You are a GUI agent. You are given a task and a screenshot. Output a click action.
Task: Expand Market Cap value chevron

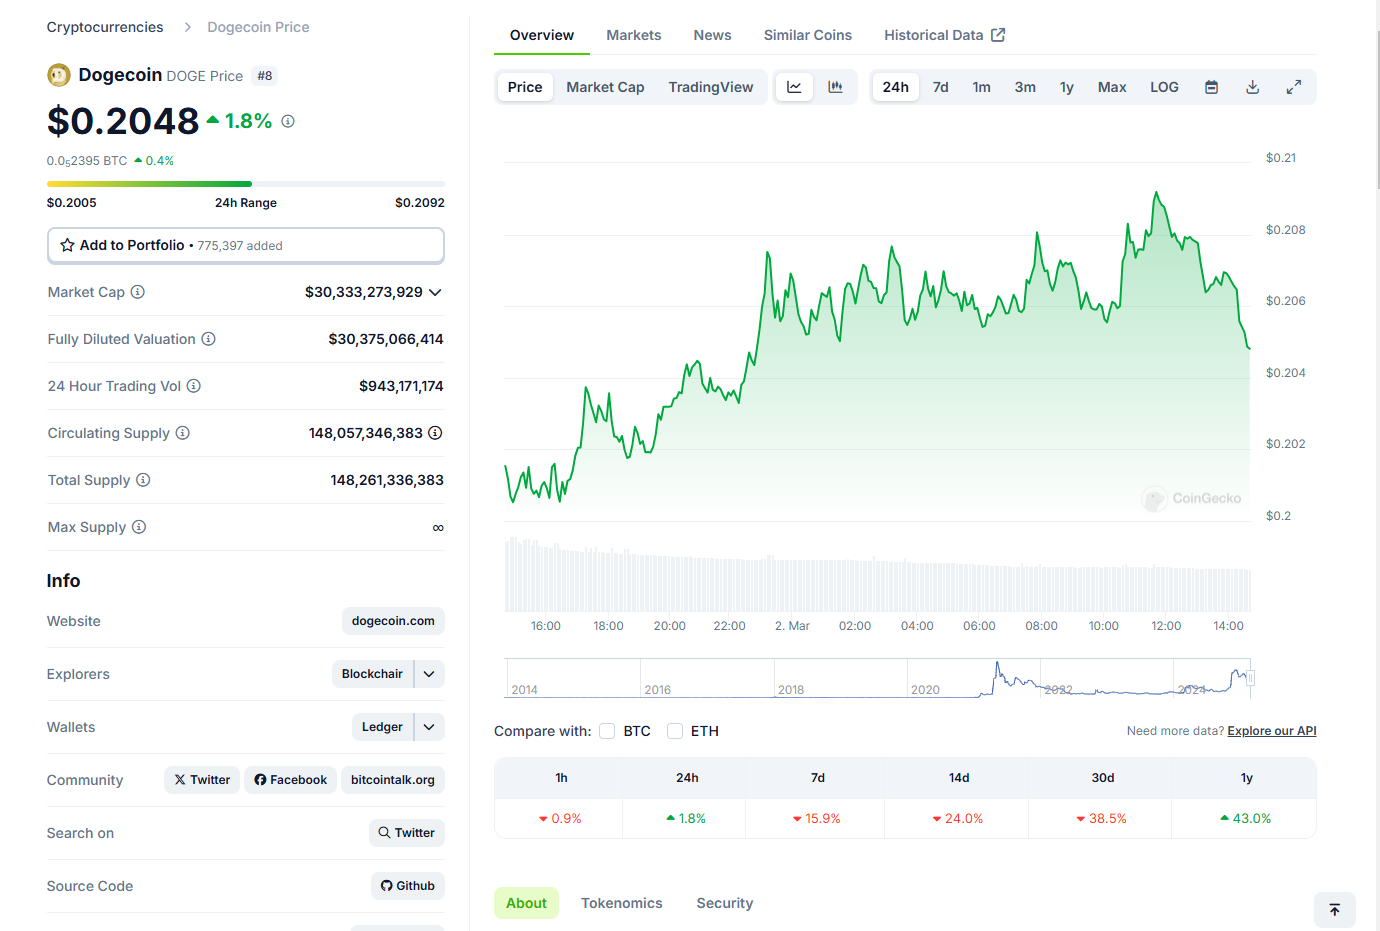435,292
